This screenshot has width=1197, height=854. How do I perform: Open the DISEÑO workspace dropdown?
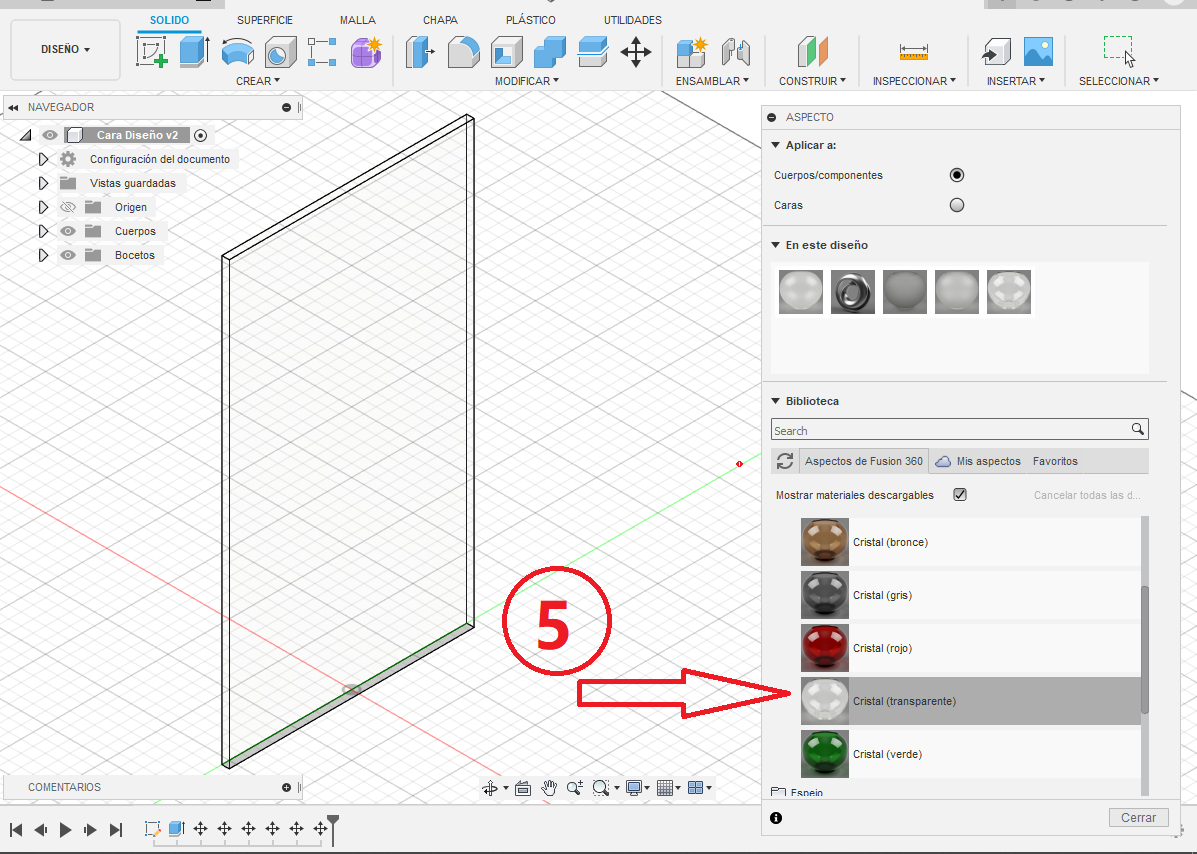(66, 50)
